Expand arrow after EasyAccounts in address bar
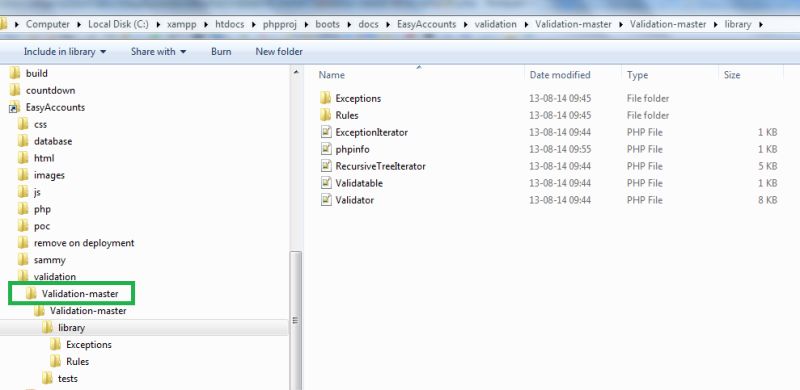Screen dimensions: 800x390 [465, 25]
